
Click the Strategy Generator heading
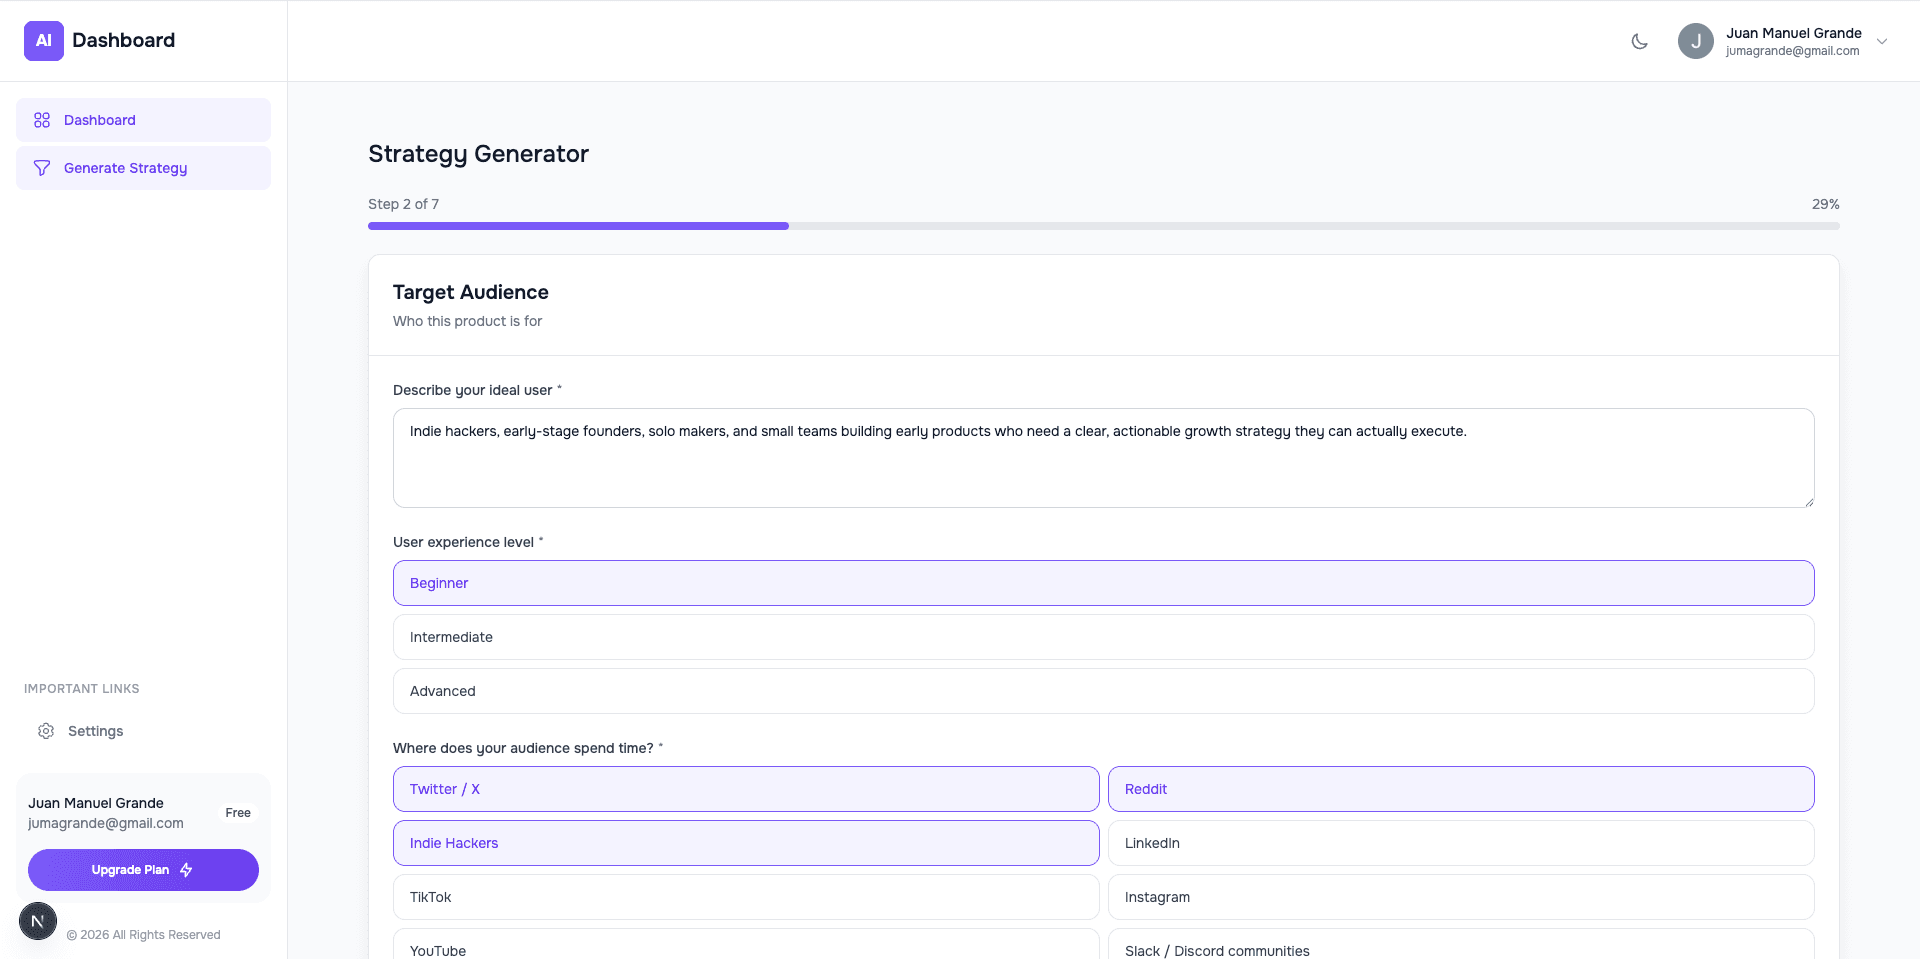click(x=478, y=154)
